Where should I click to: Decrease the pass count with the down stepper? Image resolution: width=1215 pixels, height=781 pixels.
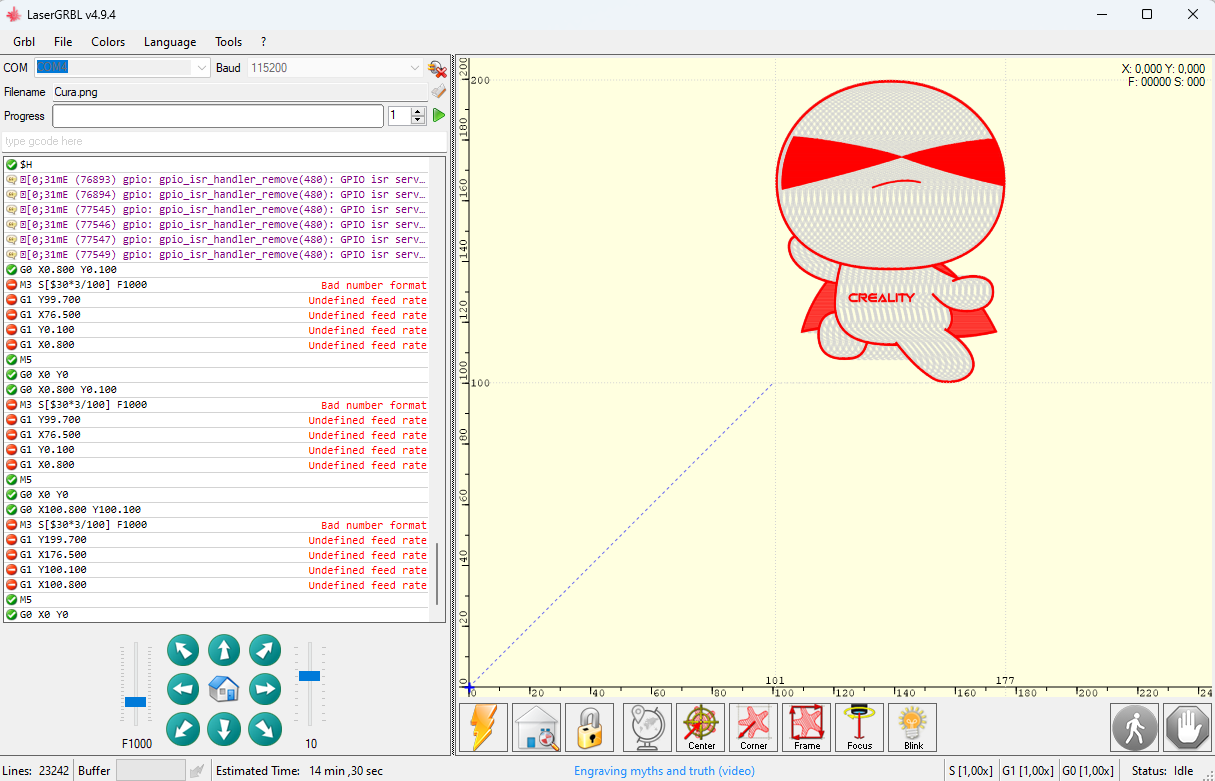418,121
